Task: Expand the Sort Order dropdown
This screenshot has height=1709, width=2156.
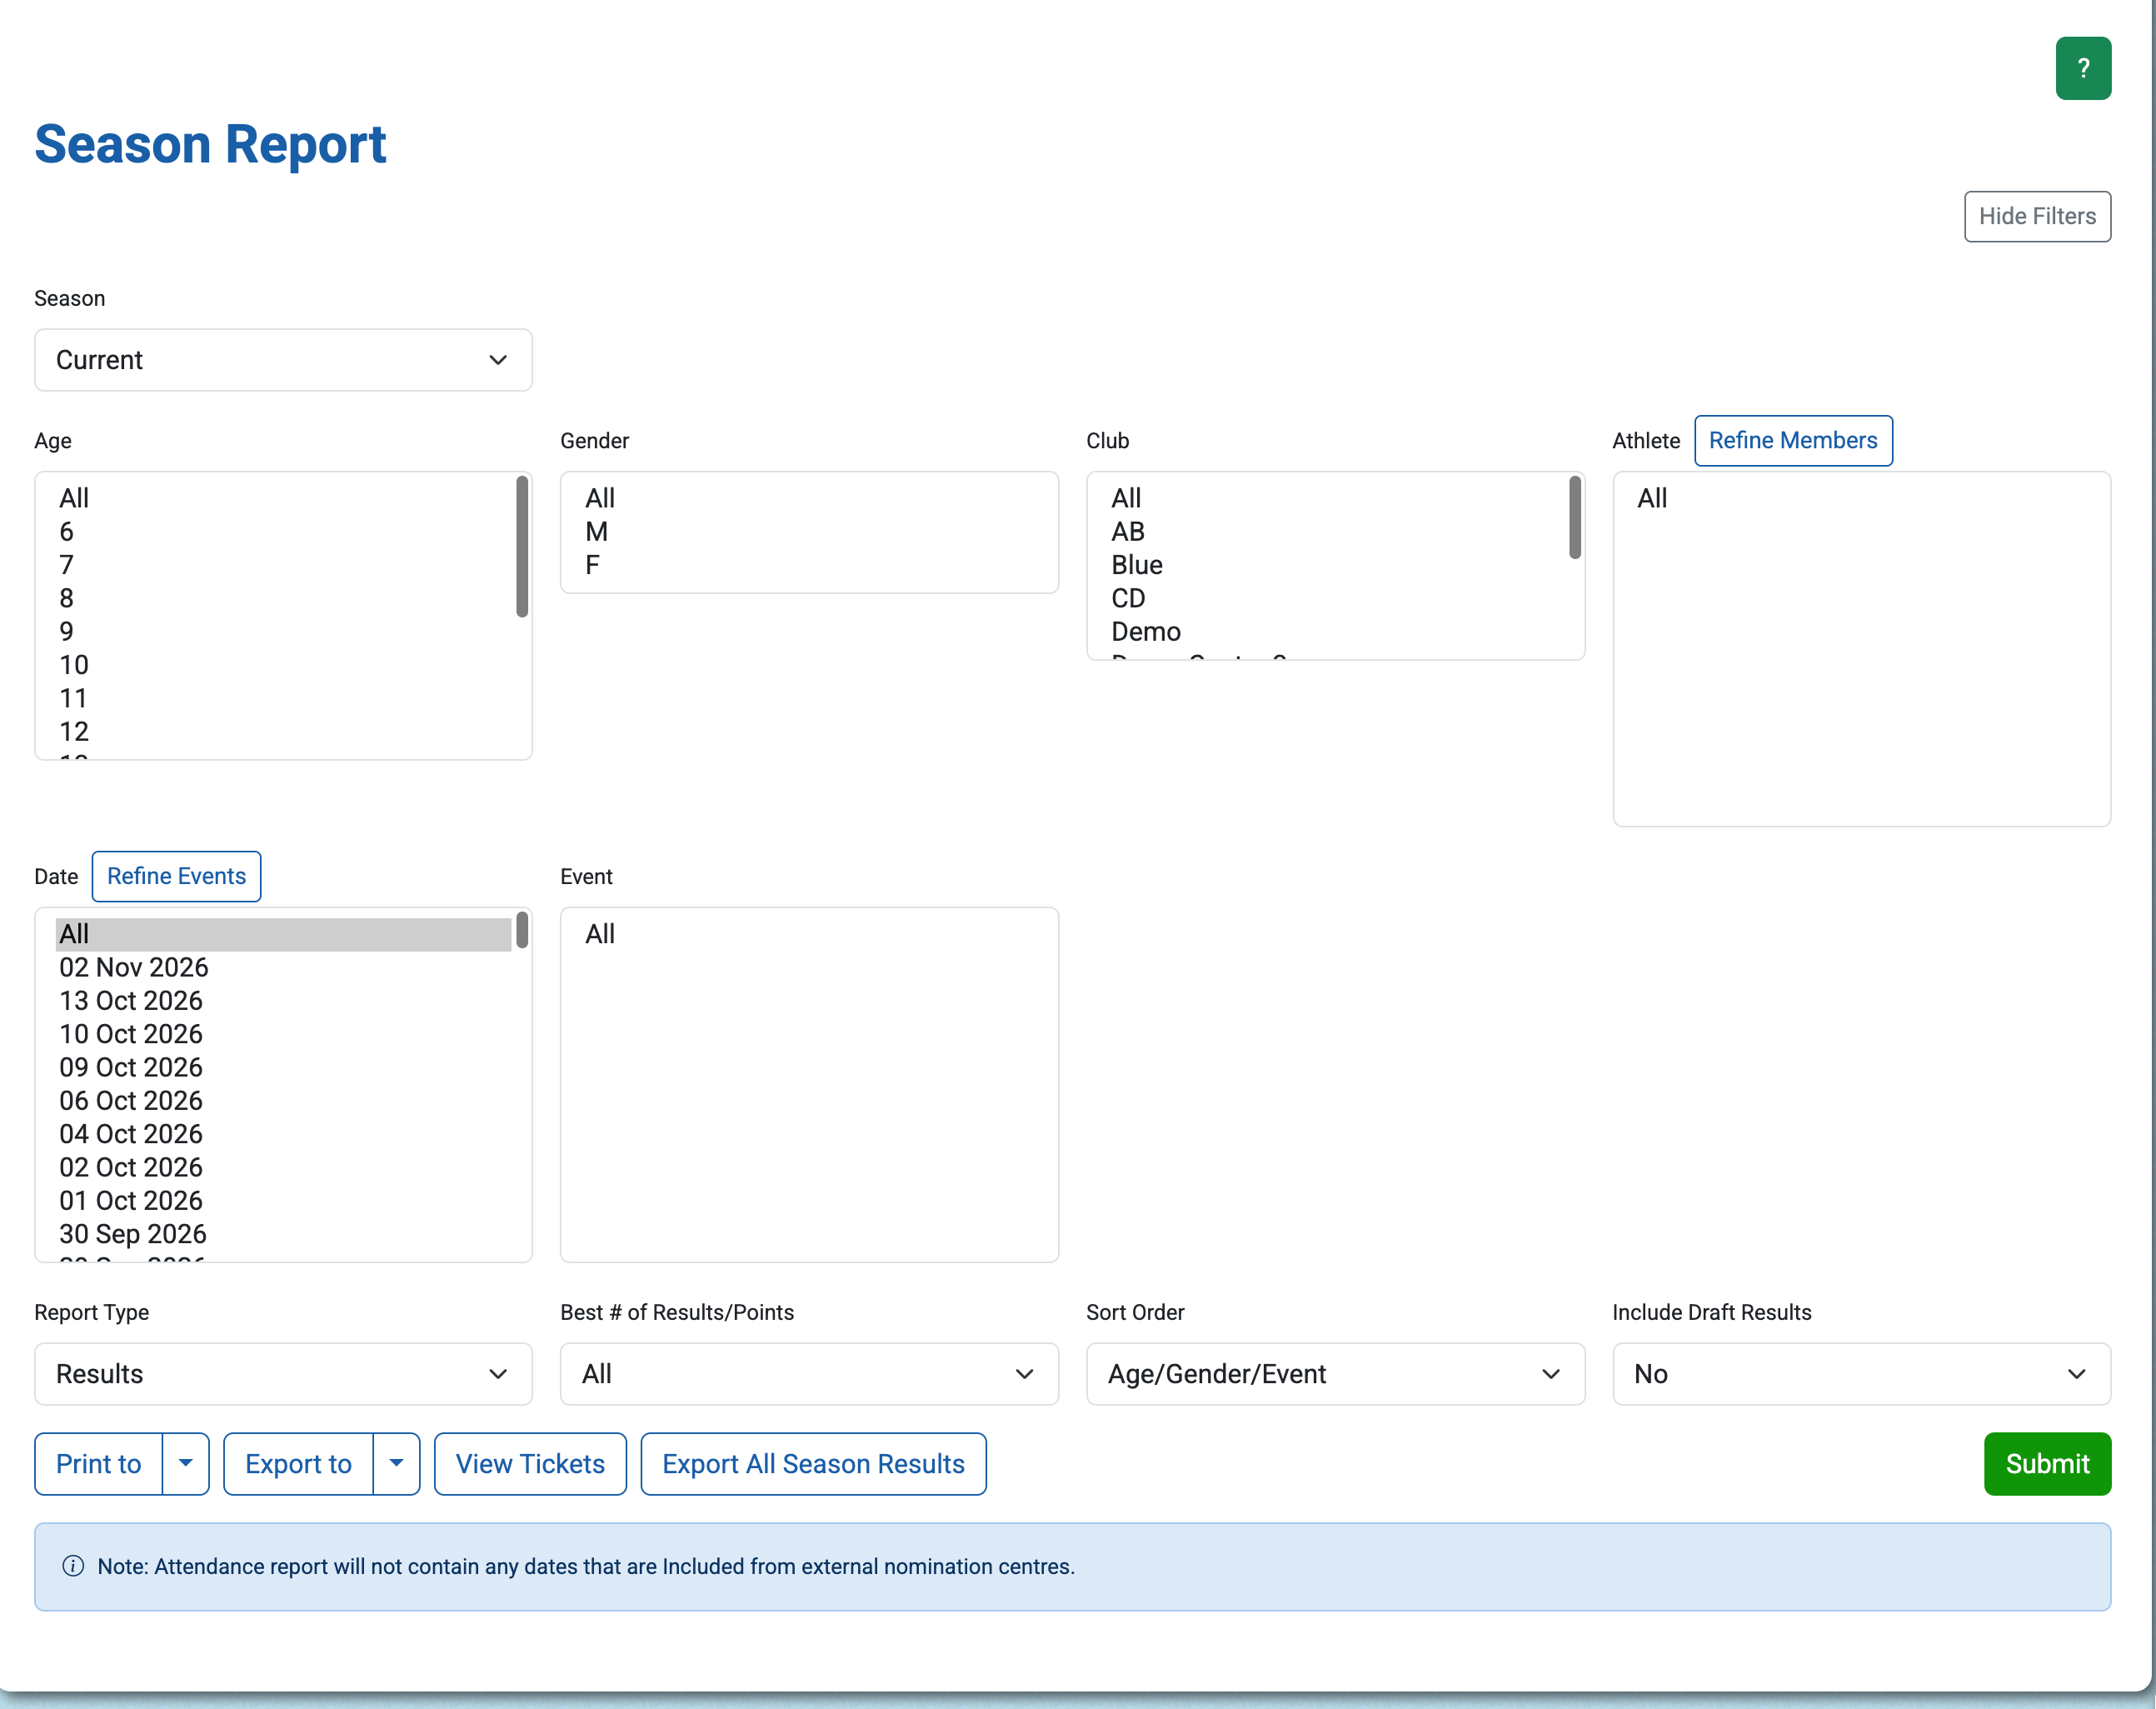Action: point(1335,1374)
